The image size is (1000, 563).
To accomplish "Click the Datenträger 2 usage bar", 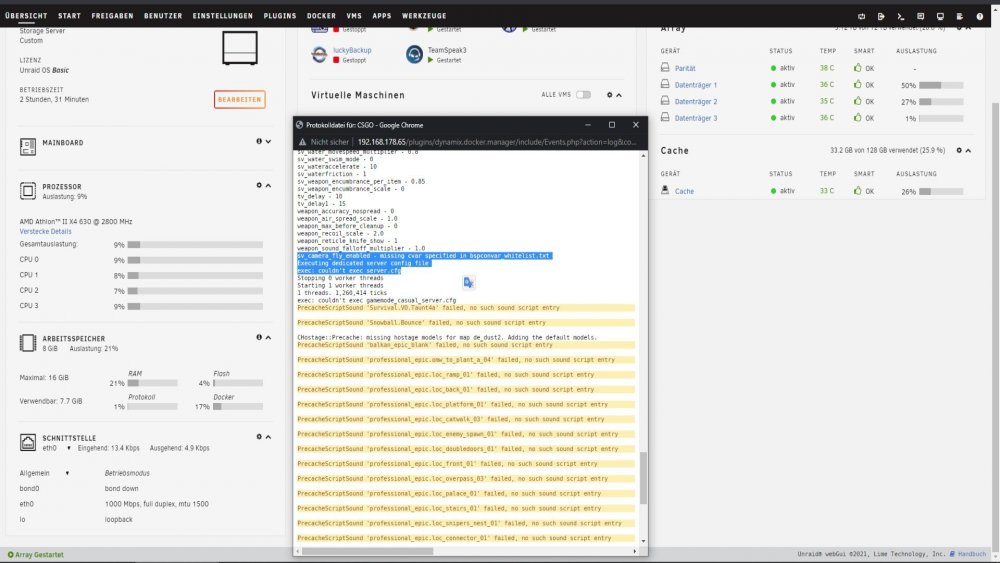I will click(x=941, y=102).
